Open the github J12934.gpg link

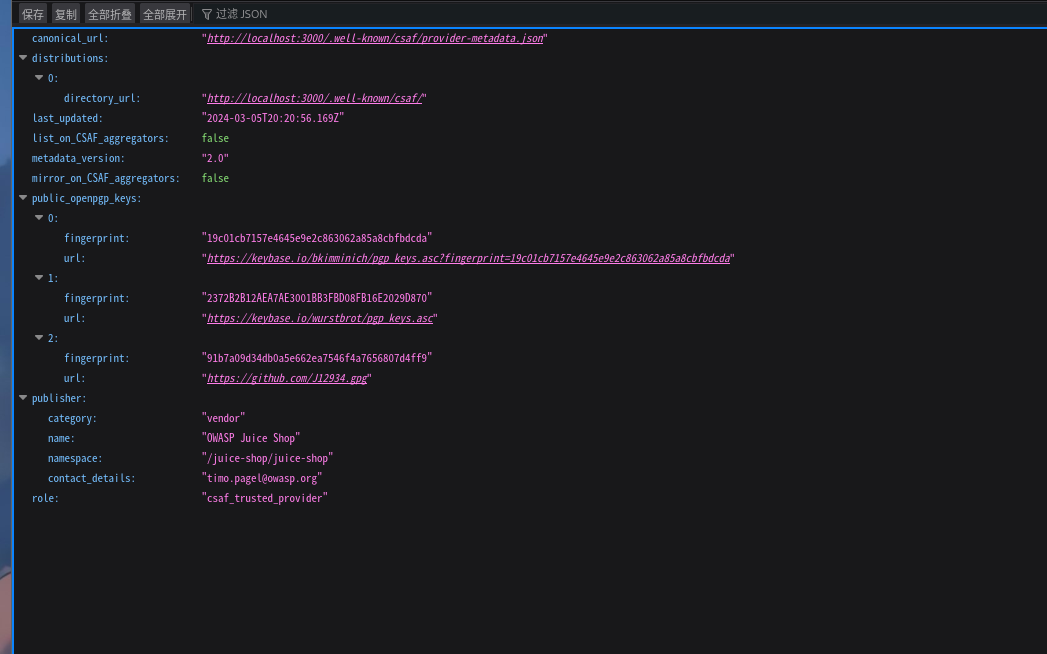pos(287,378)
